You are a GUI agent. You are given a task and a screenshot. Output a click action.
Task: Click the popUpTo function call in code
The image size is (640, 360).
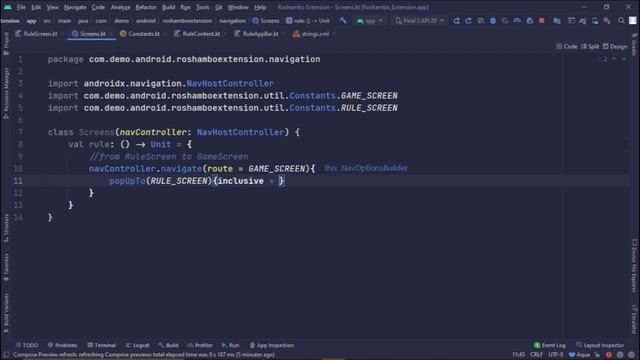tap(127, 181)
